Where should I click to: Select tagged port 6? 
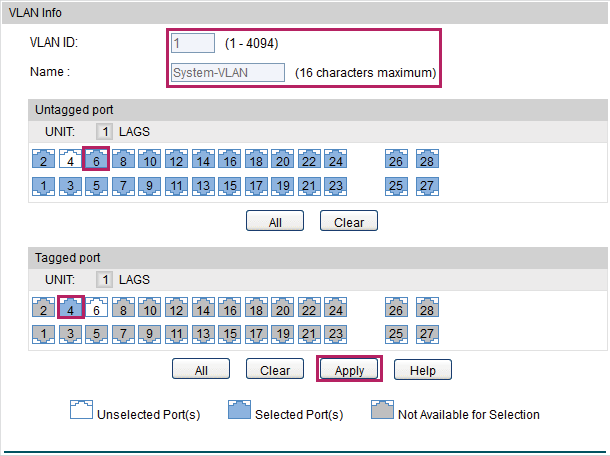point(96,307)
